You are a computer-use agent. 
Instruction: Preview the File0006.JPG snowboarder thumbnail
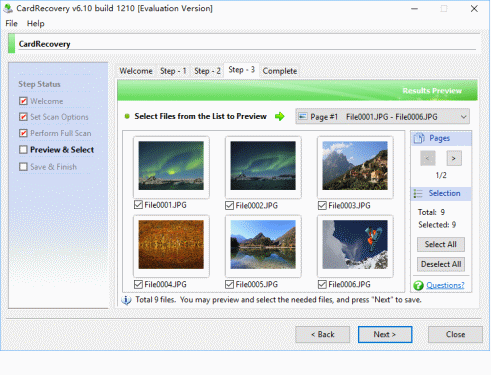pyautogui.click(x=355, y=244)
